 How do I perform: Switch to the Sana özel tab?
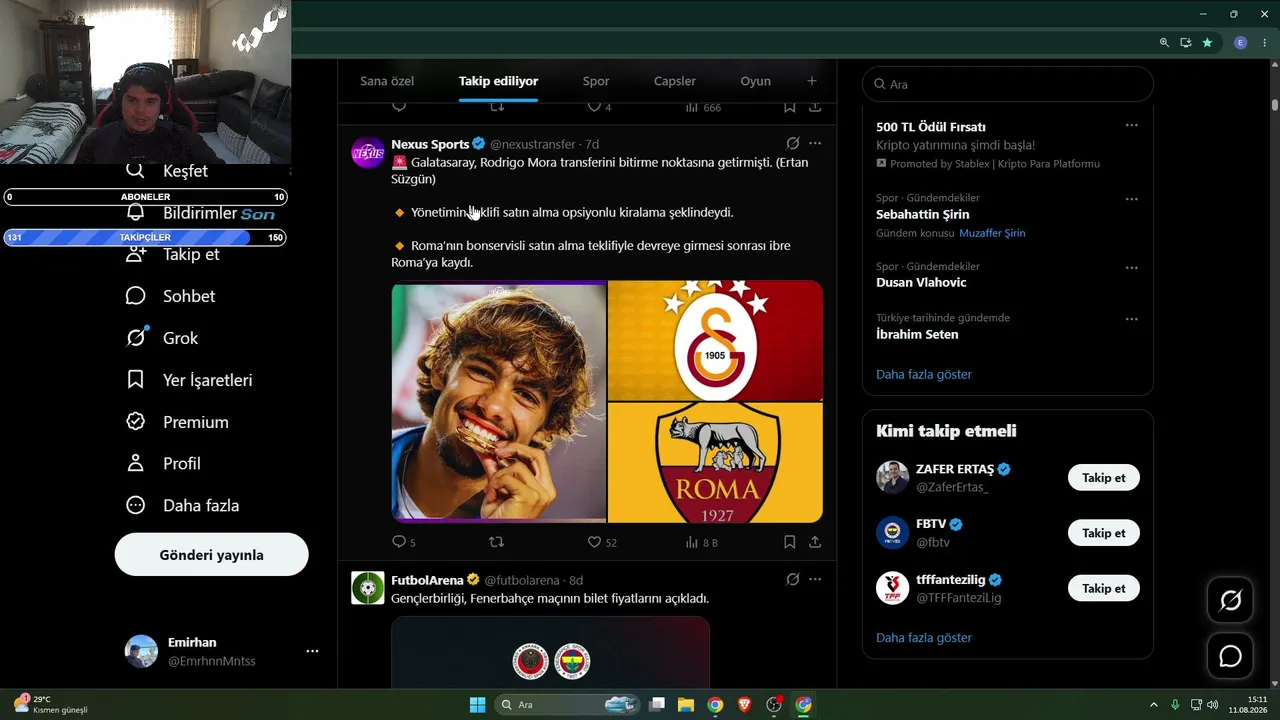click(x=387, y=81)
